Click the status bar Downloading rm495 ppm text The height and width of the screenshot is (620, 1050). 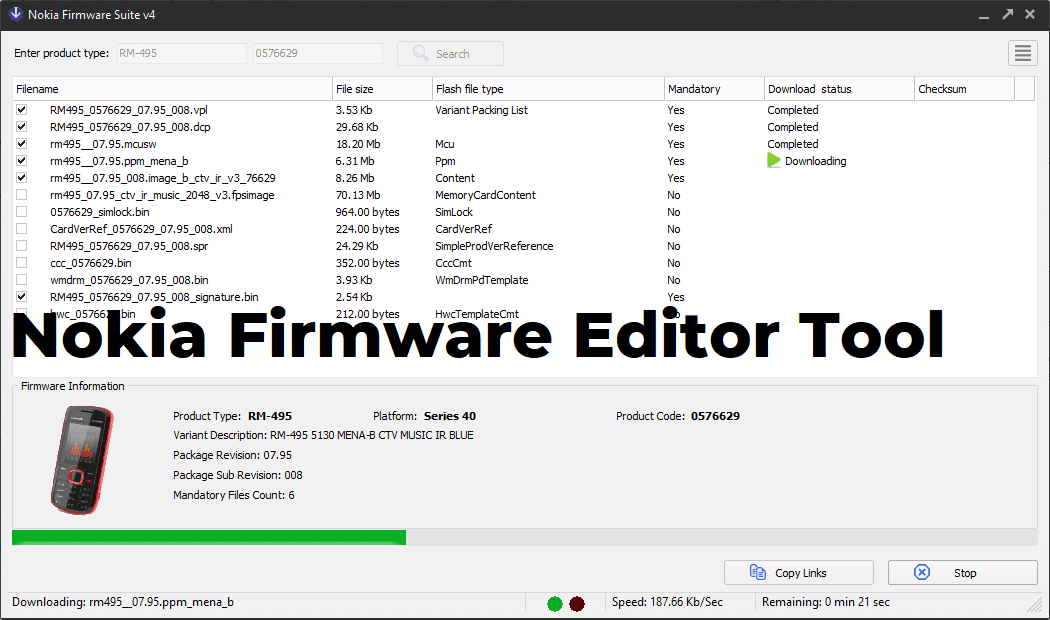tap(123, 602)
